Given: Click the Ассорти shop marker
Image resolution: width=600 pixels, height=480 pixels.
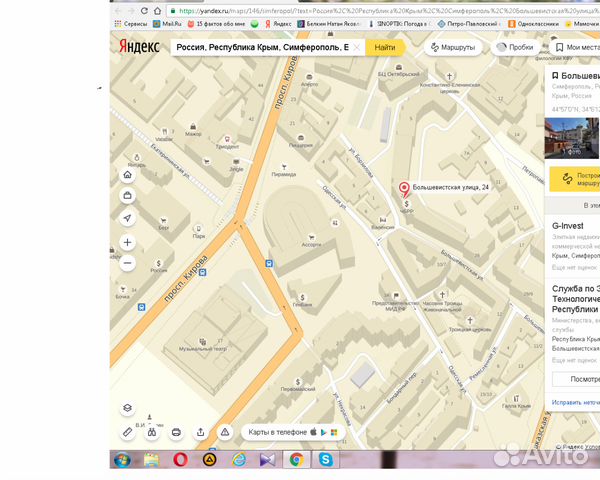Looking at the screenshot, I should pyautogui.click(x=311, y=240).
